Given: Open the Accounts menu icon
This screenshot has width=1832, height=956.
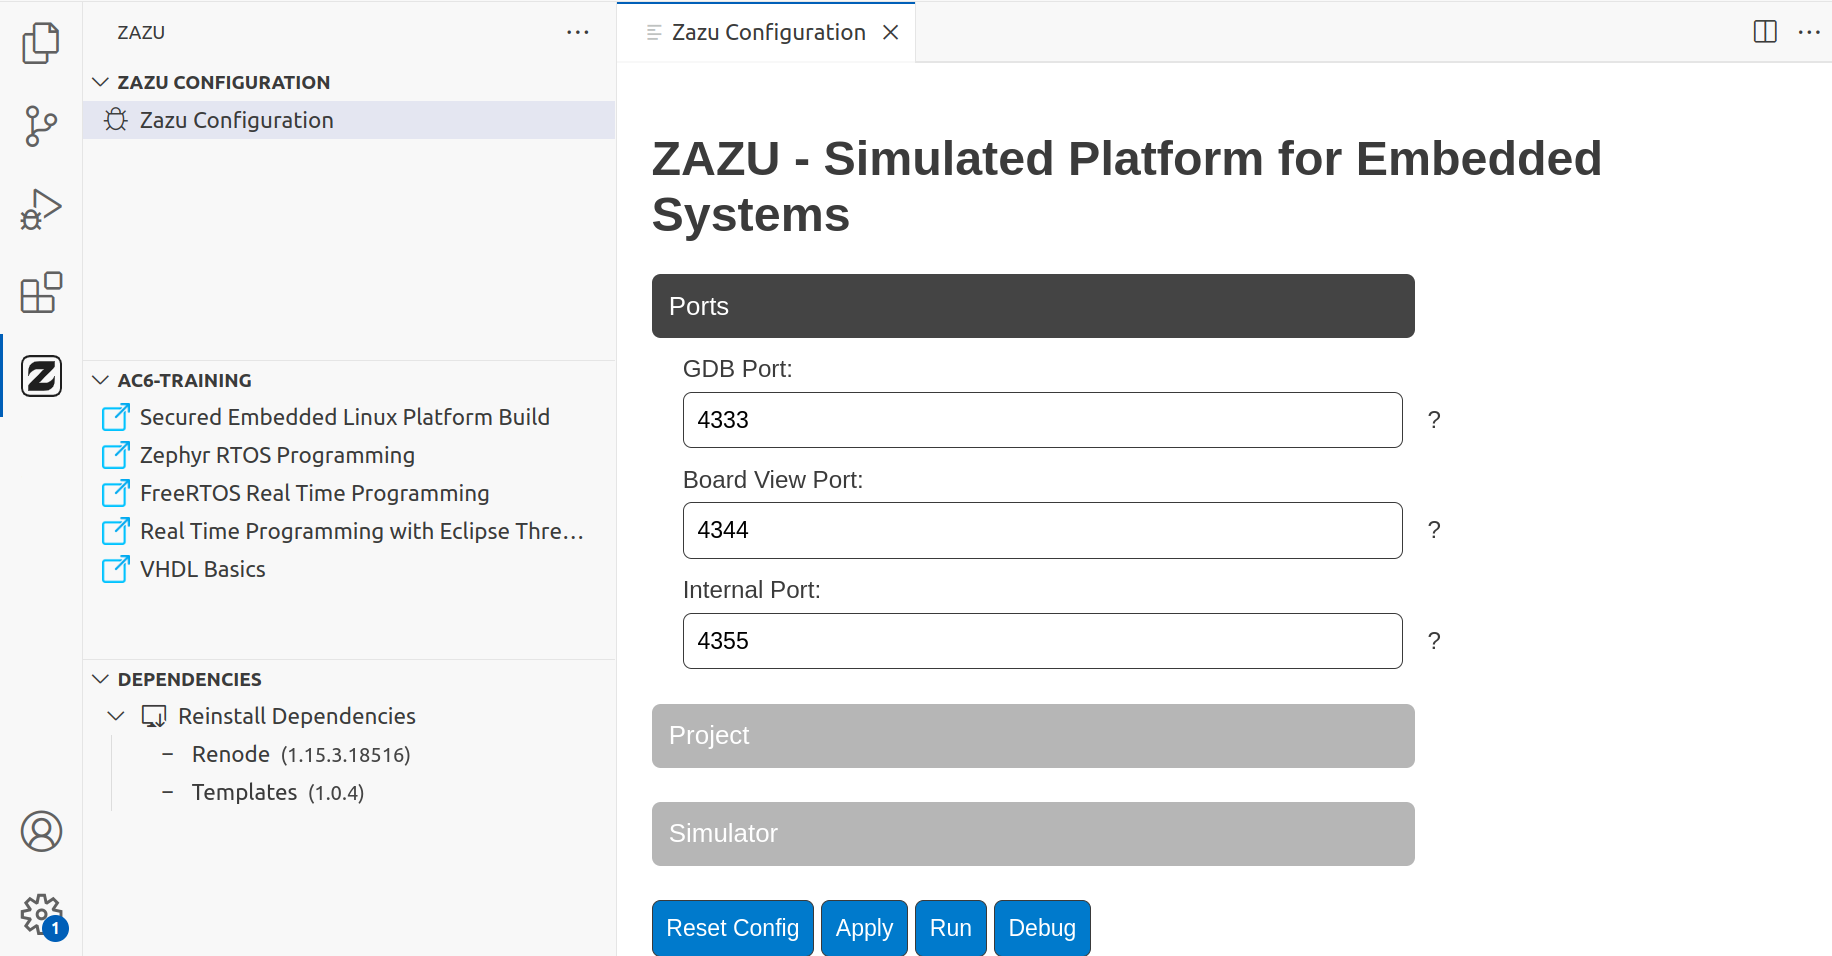Looking at the screenshot, I should 41,831.
